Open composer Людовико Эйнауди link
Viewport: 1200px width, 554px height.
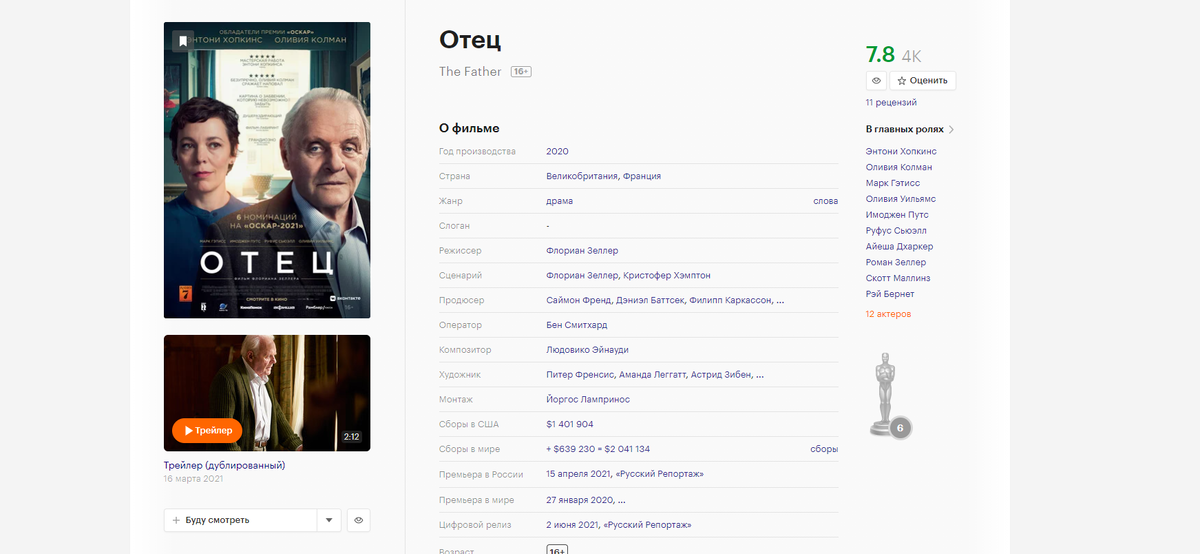[587, 350]
